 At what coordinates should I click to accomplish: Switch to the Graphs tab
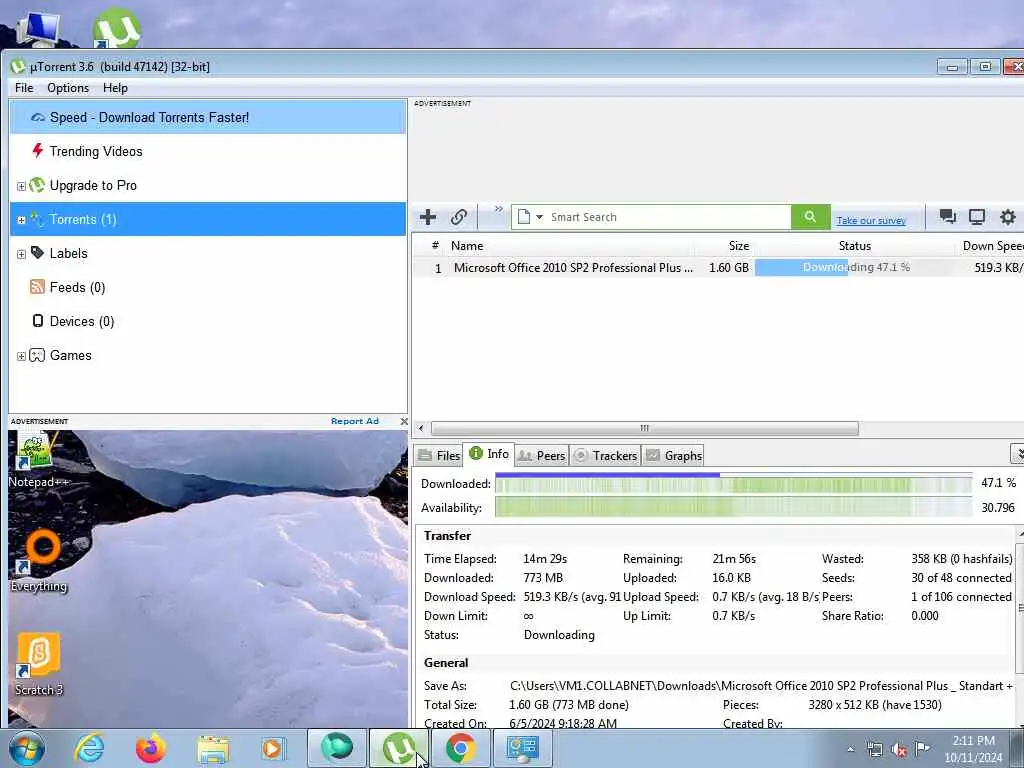[x=674, y=456]
